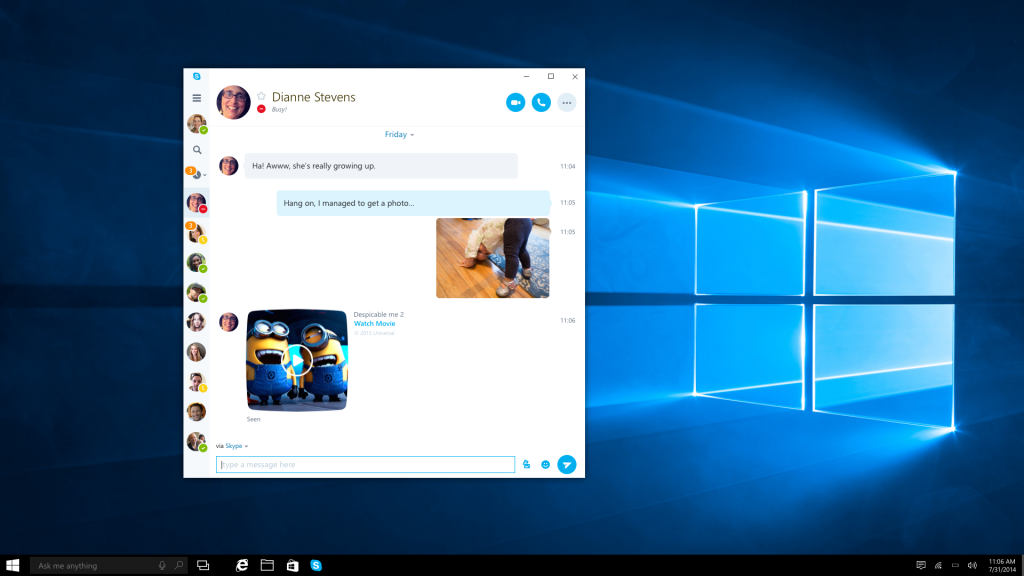
Task: Open the Friday date dropdown
Action: pyautogui.click(x=398, y=134)
